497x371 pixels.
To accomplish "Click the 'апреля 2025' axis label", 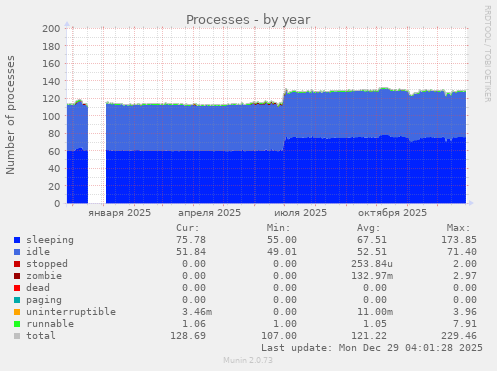I will pyautogui.click(x=209, y=213).
